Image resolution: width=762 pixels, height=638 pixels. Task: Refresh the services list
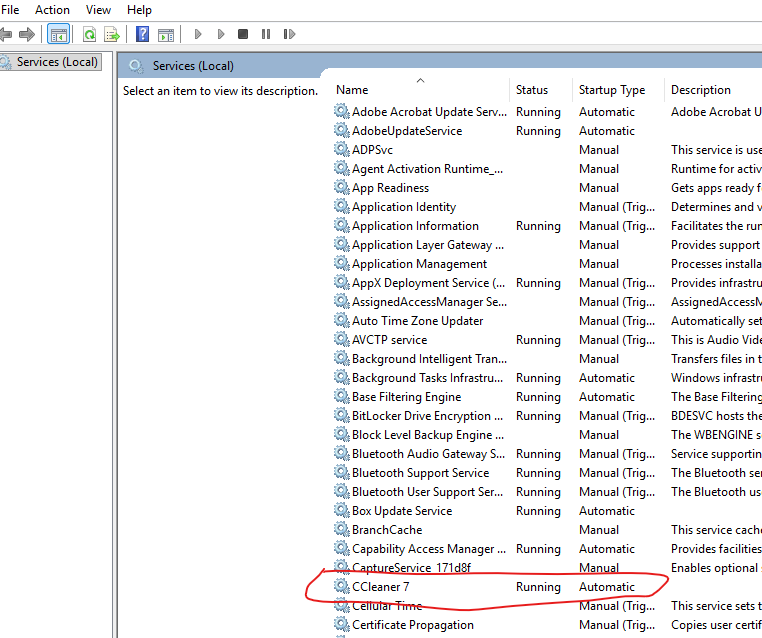[x=90, y=34]
